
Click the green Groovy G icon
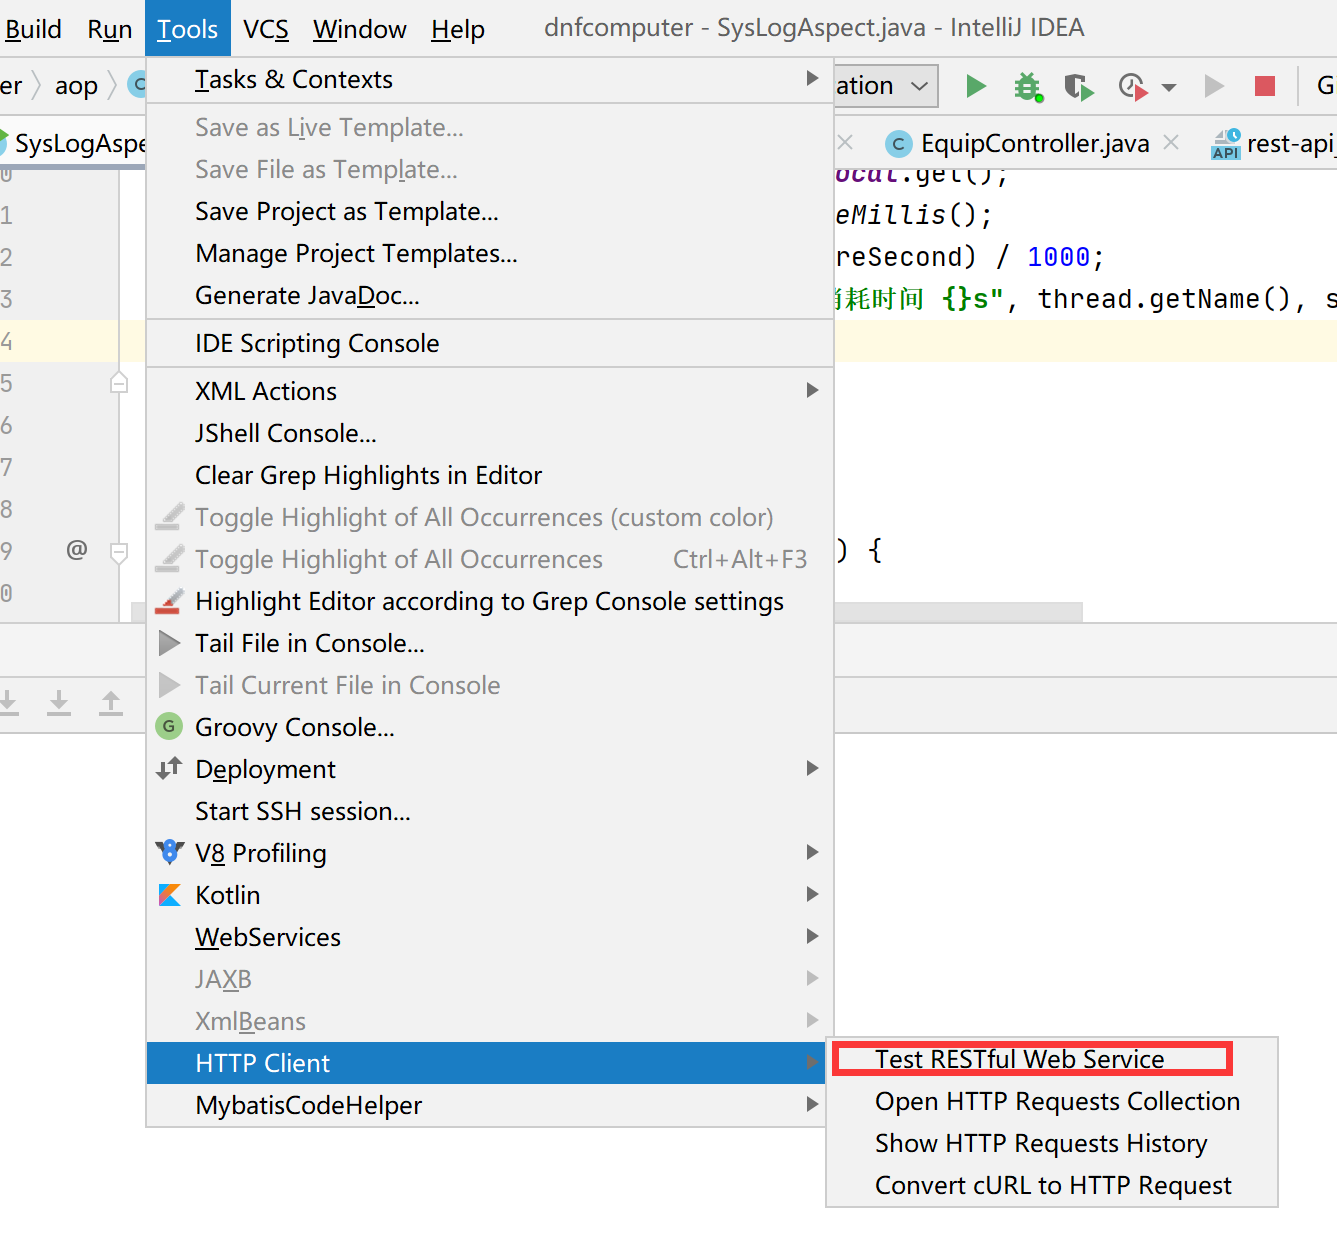click(x=169, y=727)
